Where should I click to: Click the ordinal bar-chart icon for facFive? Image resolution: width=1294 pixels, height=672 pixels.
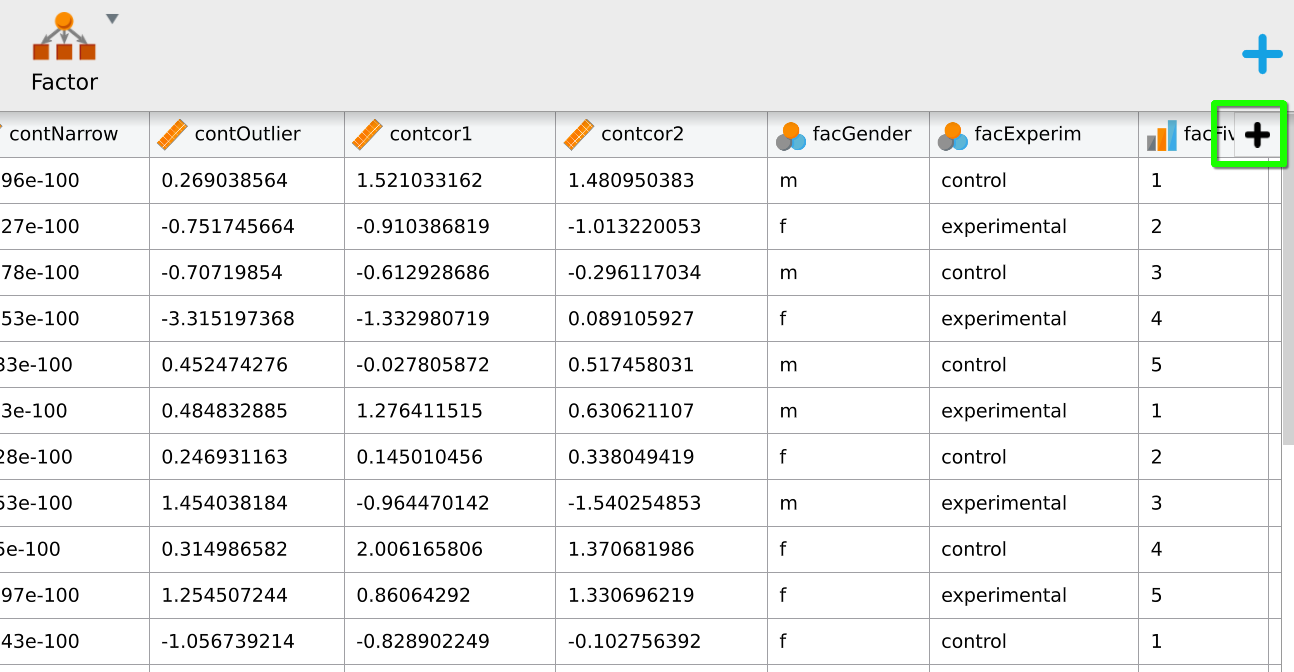(x=1161, y=136)
